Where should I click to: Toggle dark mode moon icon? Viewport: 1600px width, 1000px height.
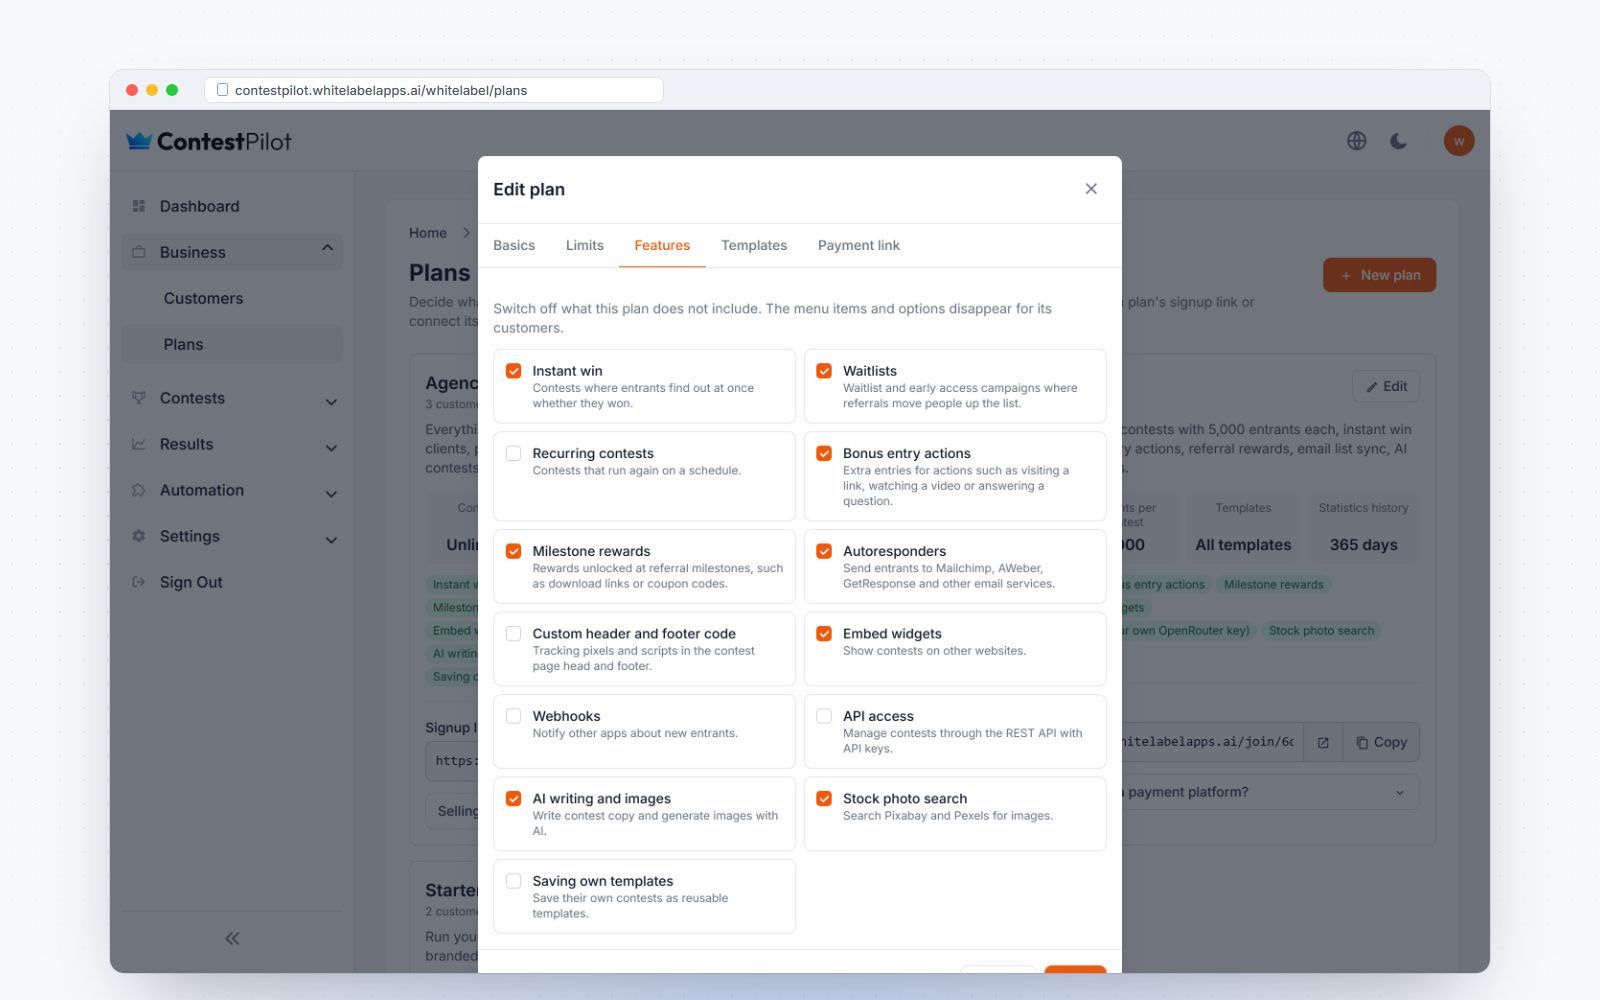pyautogui.click(x=1398, y=141)
